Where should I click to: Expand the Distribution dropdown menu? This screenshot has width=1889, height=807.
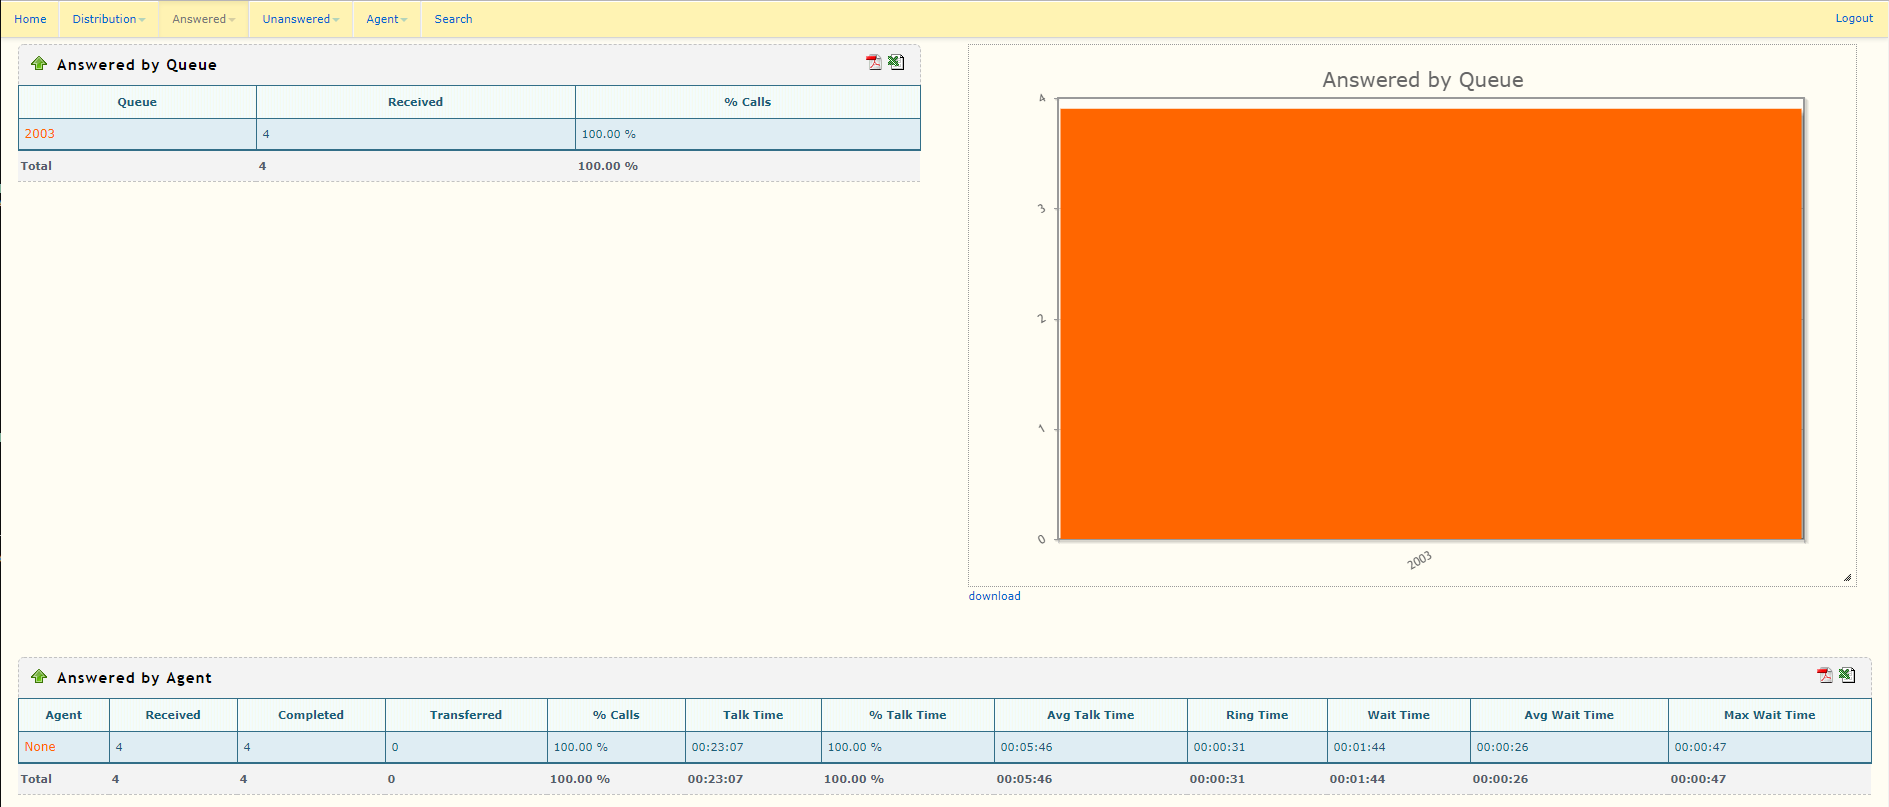(x=108, y=19)
